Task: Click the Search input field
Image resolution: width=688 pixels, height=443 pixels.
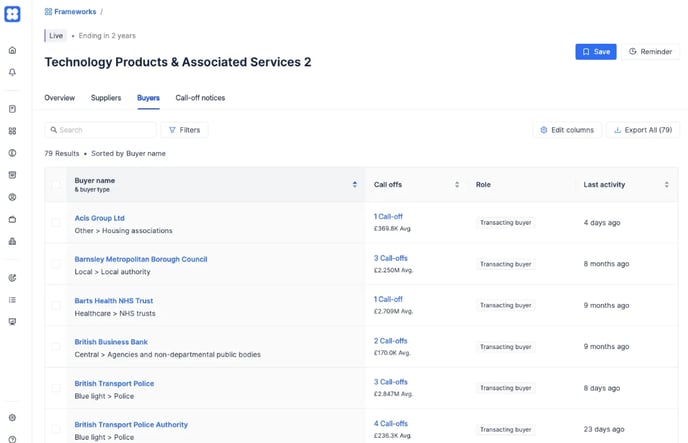Action: point(100,130)
